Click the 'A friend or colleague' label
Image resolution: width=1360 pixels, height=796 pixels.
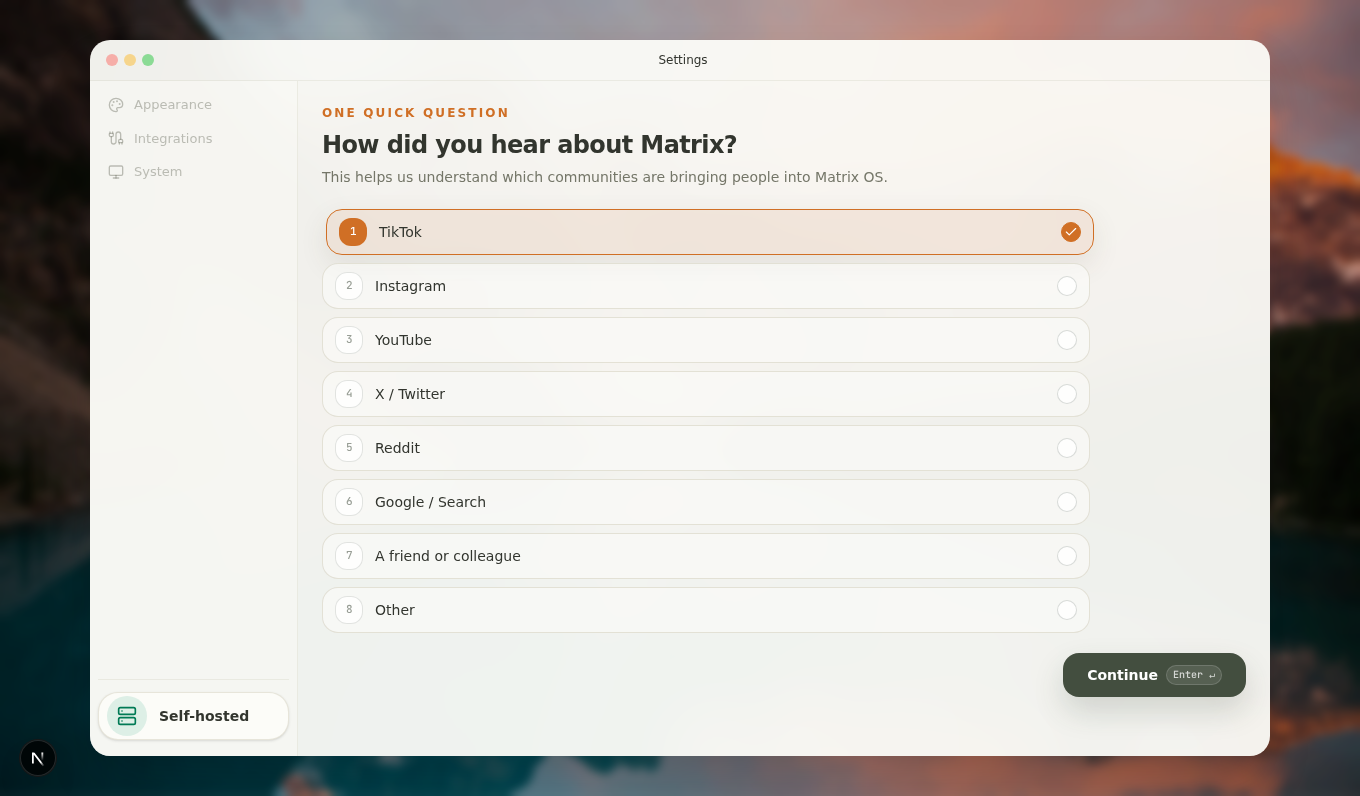coord(448,556)
